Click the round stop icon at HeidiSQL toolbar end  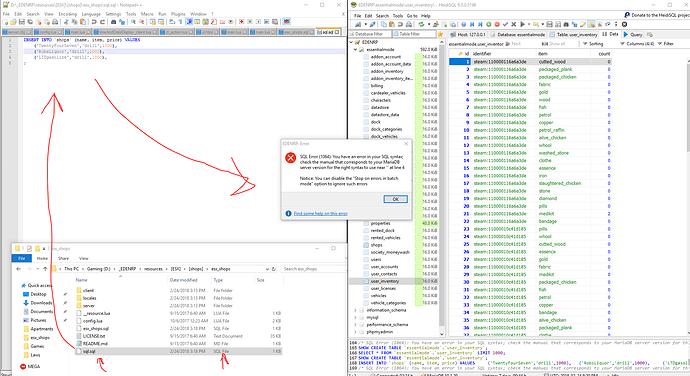pyautogui.click(x=624, y=24)
